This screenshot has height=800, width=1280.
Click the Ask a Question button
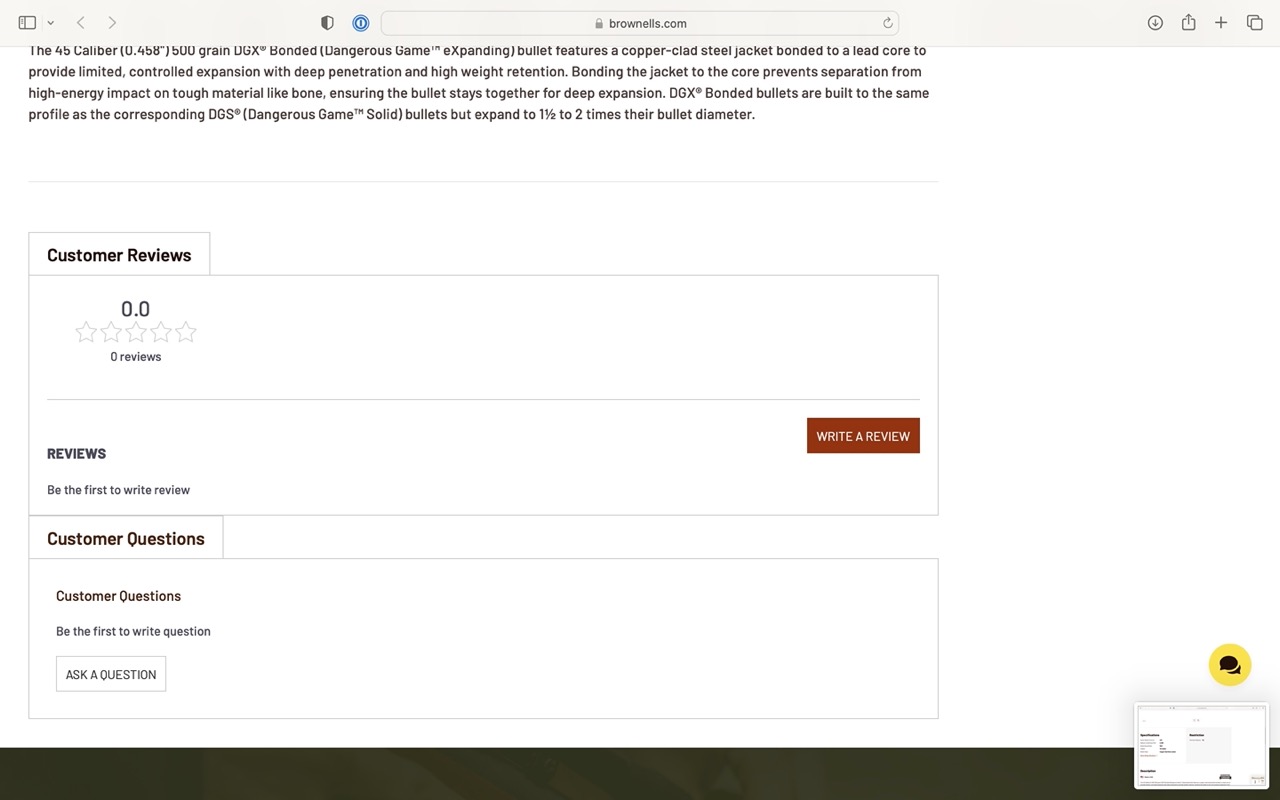coord(111,674)
